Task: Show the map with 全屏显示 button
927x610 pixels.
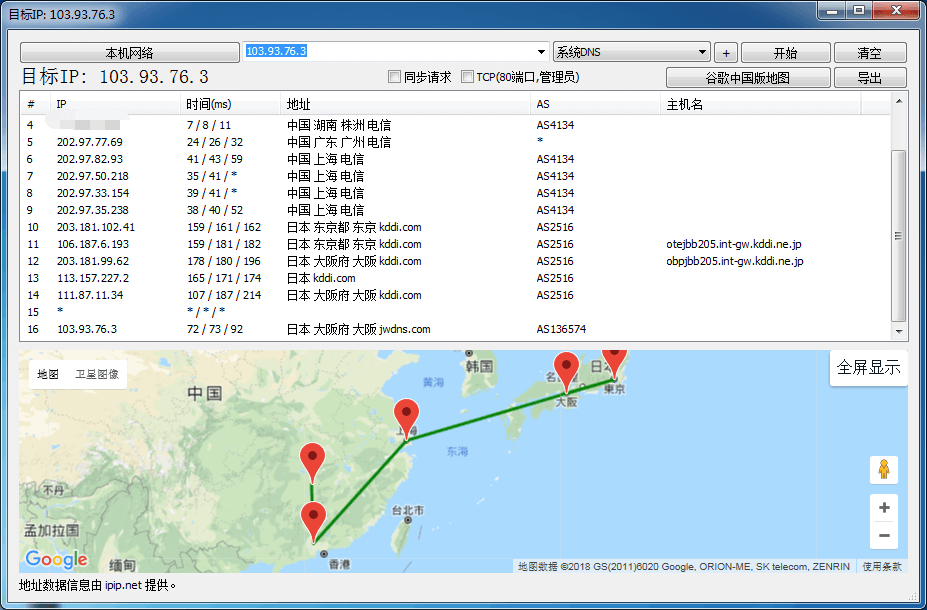Action: (x=868, y=367)
